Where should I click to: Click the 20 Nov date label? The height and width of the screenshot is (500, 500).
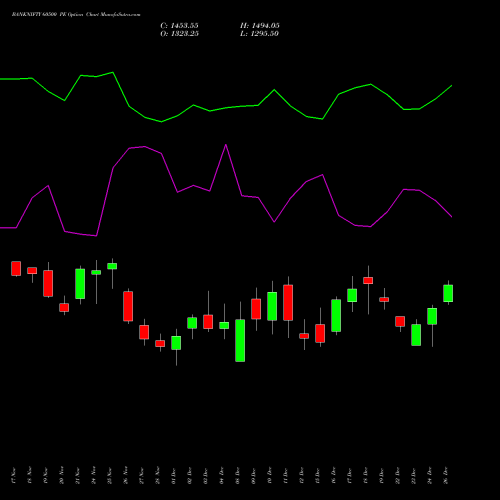[x=62, y=476]
